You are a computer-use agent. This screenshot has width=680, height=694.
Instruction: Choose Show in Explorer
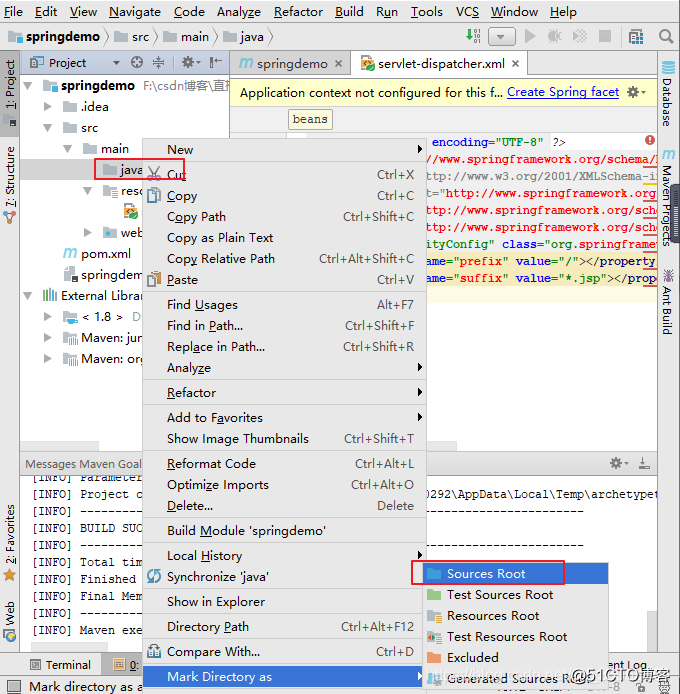pyautogui.click(x=284, y=601)
